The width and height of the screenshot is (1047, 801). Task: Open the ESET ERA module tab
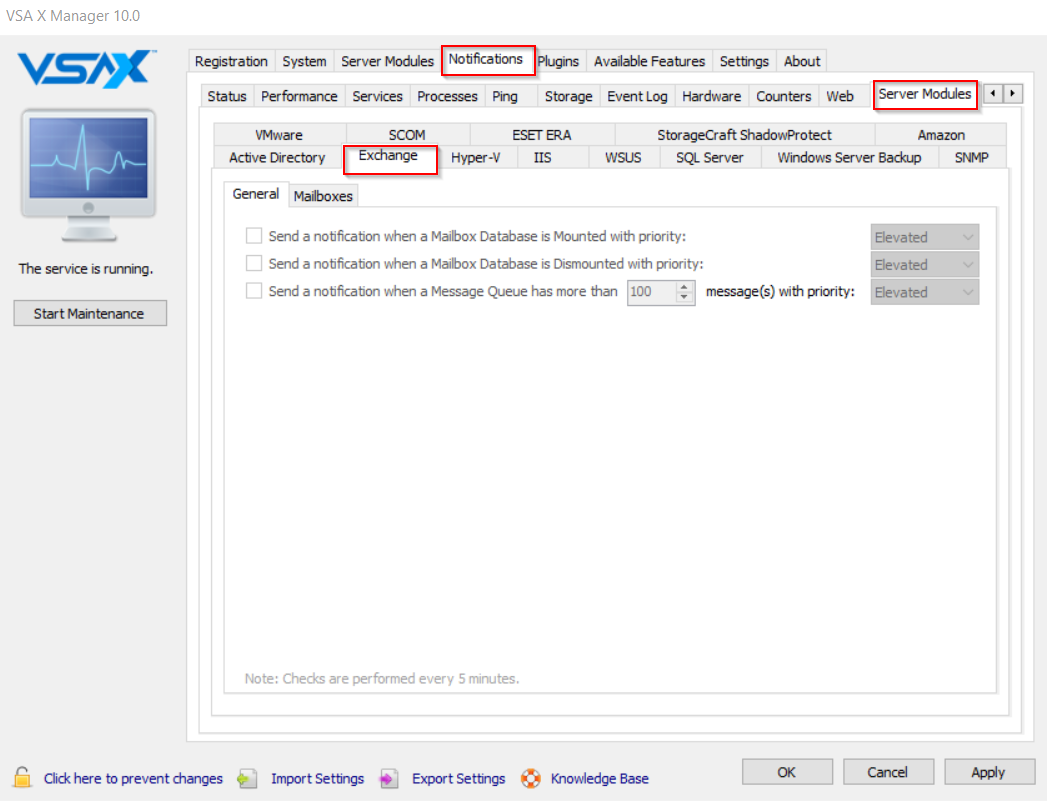coord(542,135)
